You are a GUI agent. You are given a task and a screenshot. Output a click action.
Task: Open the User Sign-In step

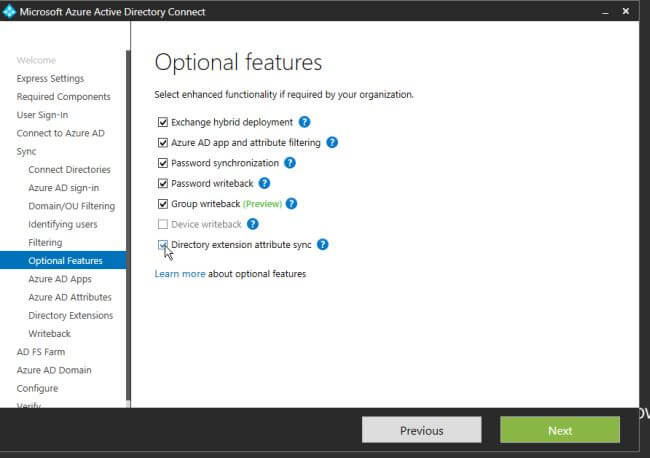pos(42,115)
